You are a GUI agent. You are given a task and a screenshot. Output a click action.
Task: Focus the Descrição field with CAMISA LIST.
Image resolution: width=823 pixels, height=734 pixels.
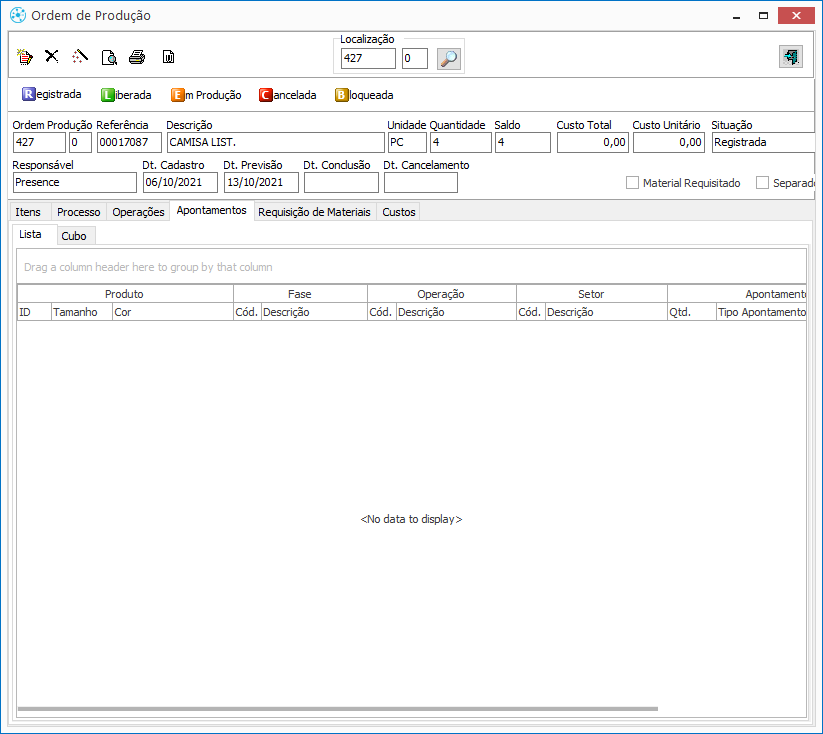coord(276,142)
